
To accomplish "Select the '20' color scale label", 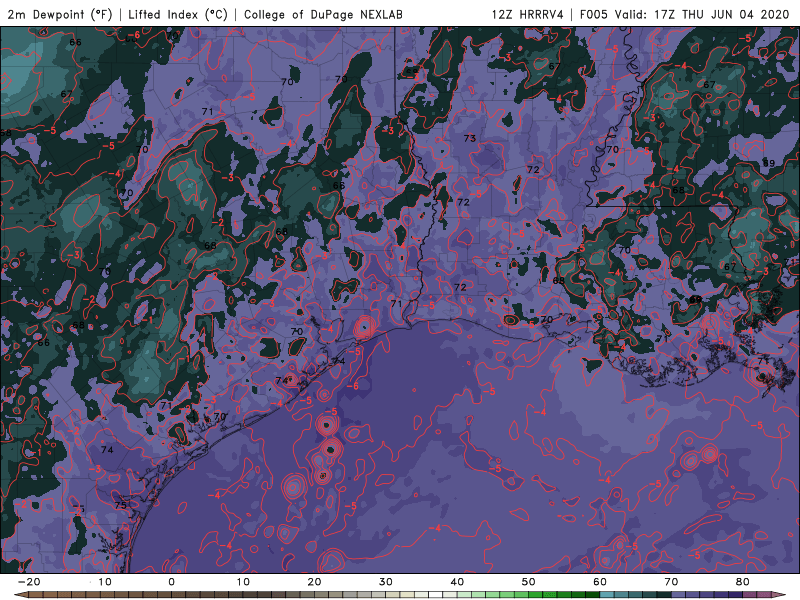I will [x=314, y=582].
